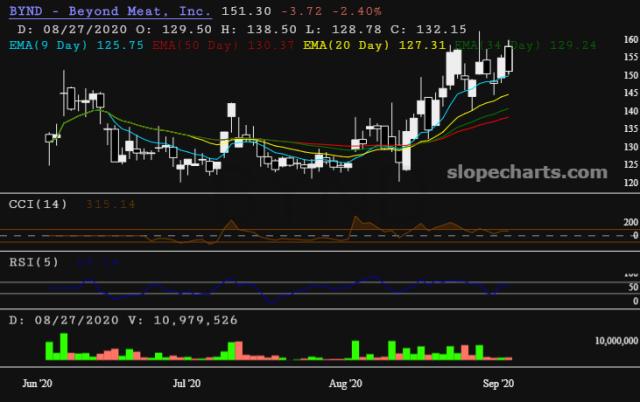Select the 160 price axis label

[x=631, y=40]
